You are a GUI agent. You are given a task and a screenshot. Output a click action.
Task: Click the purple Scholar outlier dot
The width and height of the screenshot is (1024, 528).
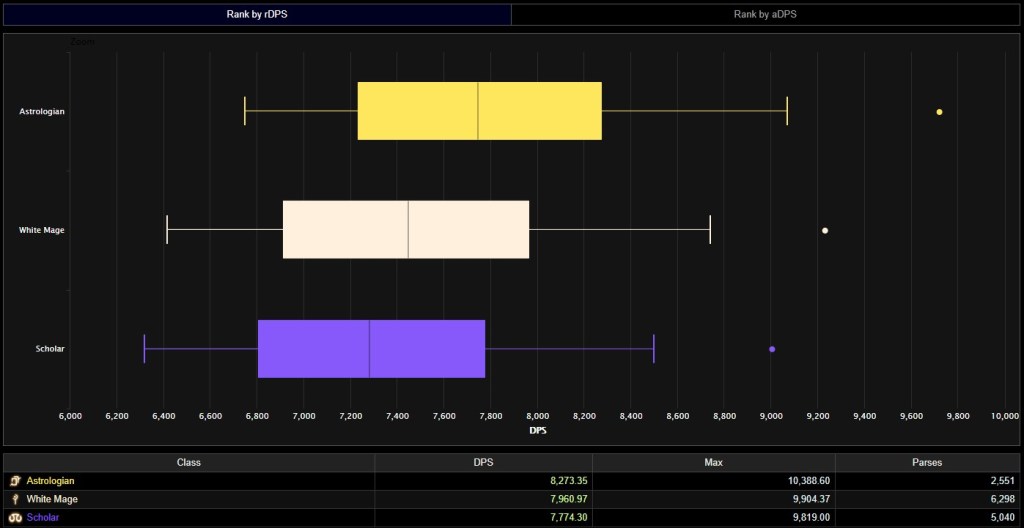pyautogui.click(x=772, y=349)
